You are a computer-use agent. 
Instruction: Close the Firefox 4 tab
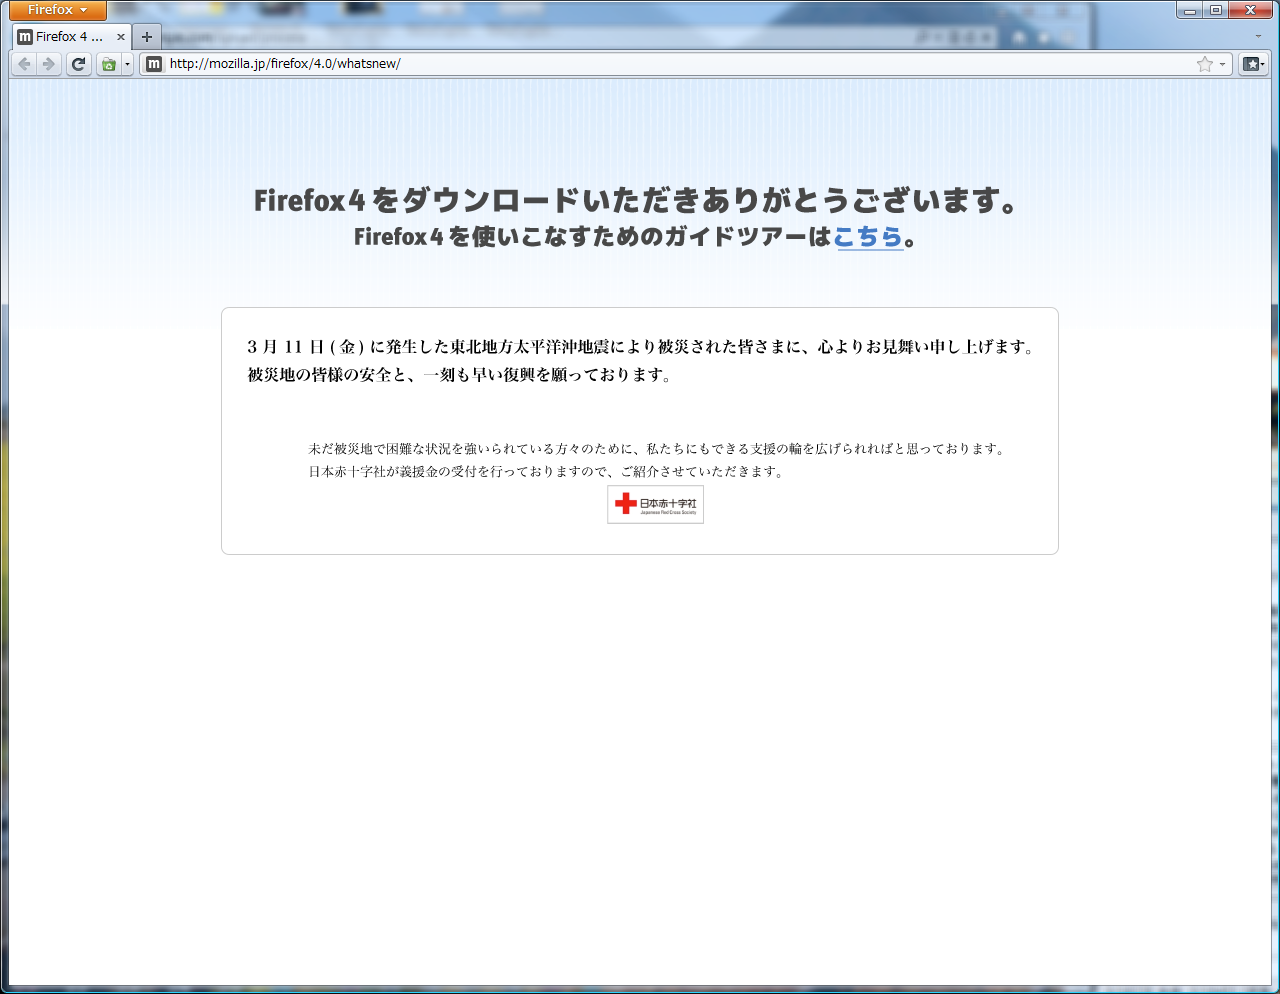point(121,37)
